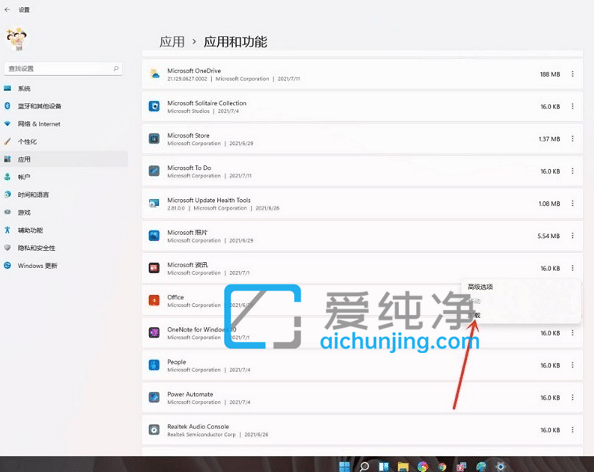Open the Windows Start button in taskbar
The image size is (594, 472).
click(x=344, y=466)
